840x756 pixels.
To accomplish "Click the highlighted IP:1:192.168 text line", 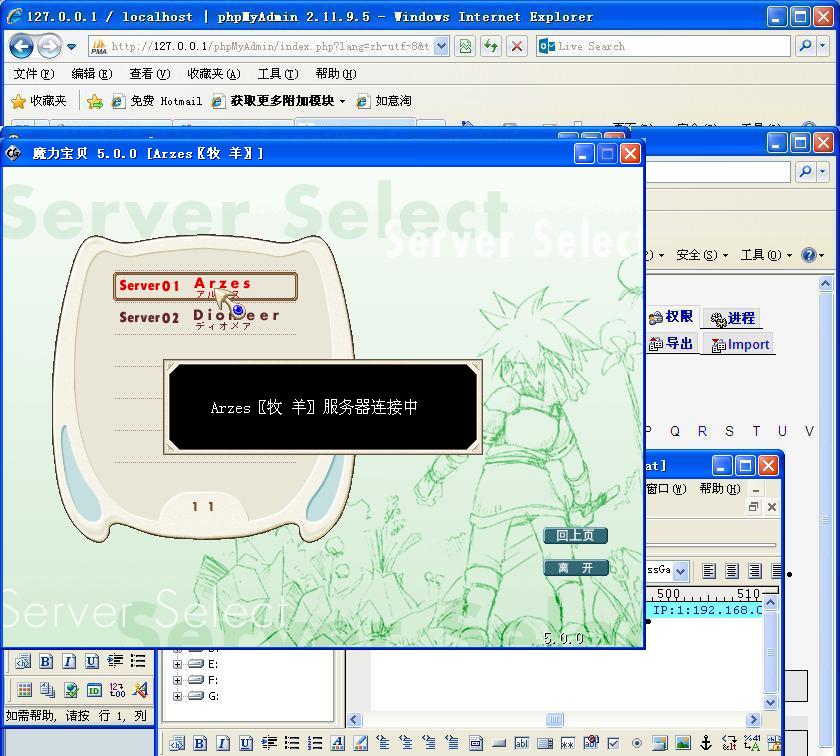I will pyautogui.click(x=705, y=610).
